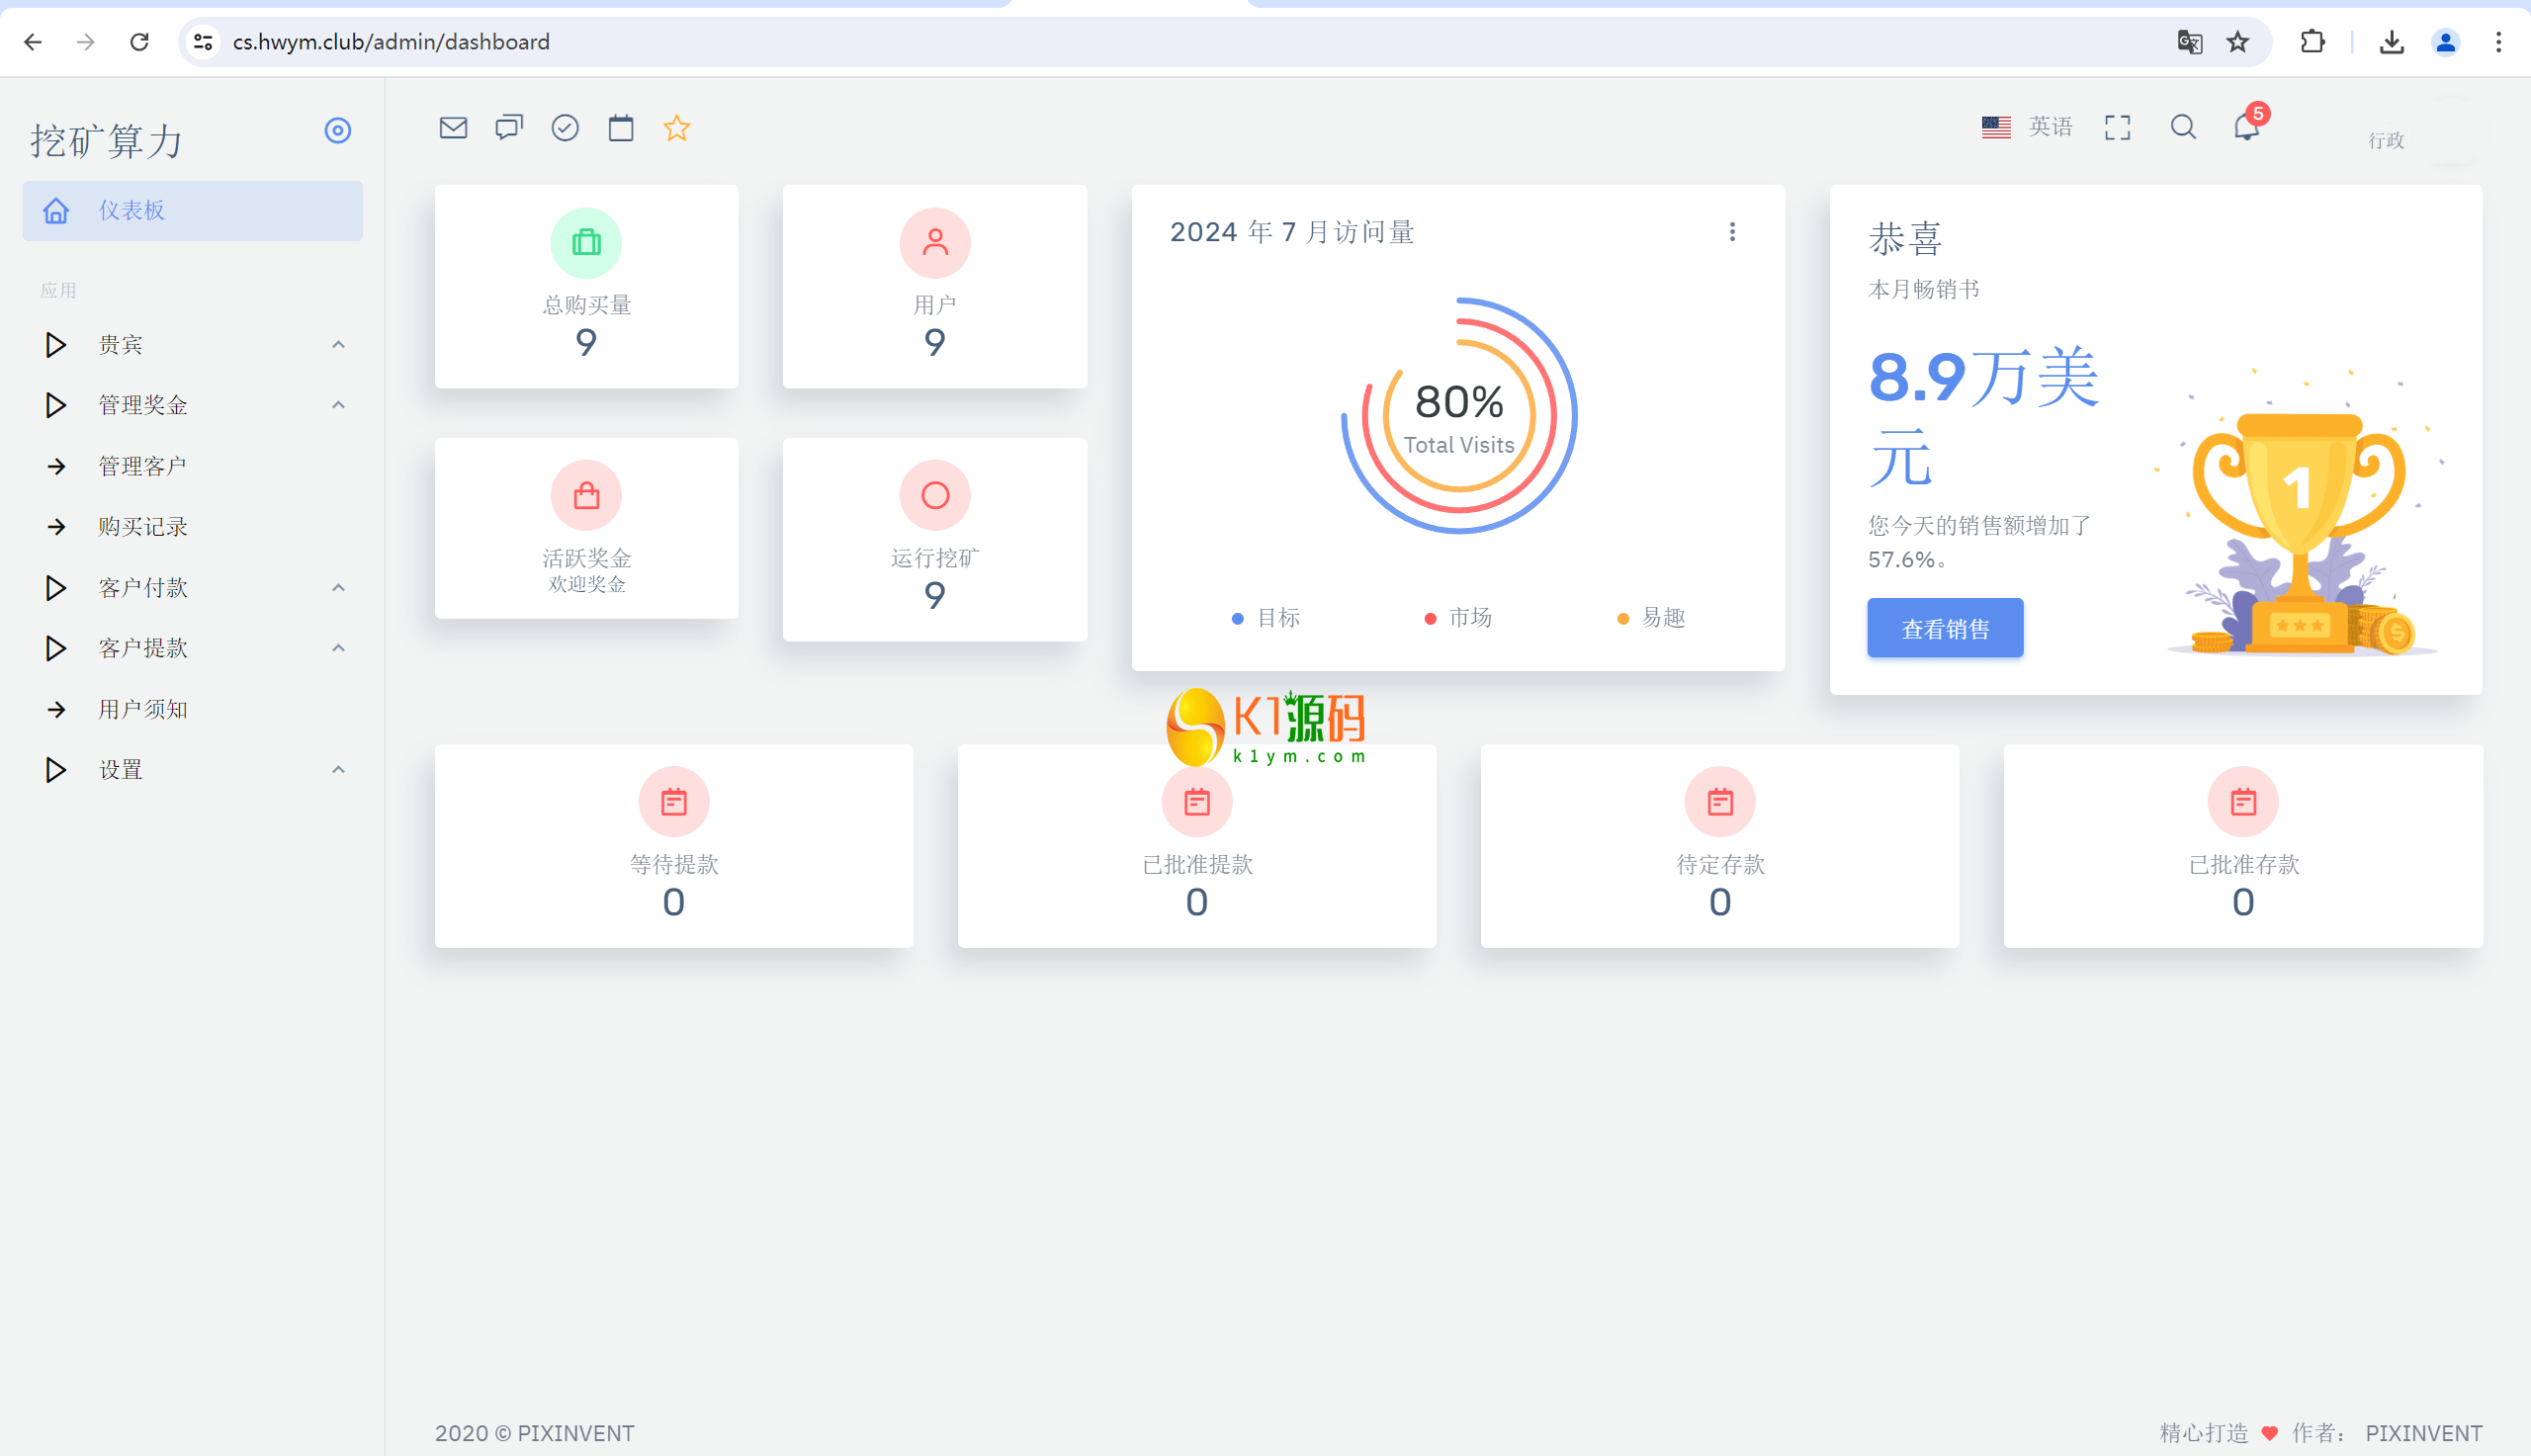
Task: Click the browser back arrow
Action: click(33, 42)
